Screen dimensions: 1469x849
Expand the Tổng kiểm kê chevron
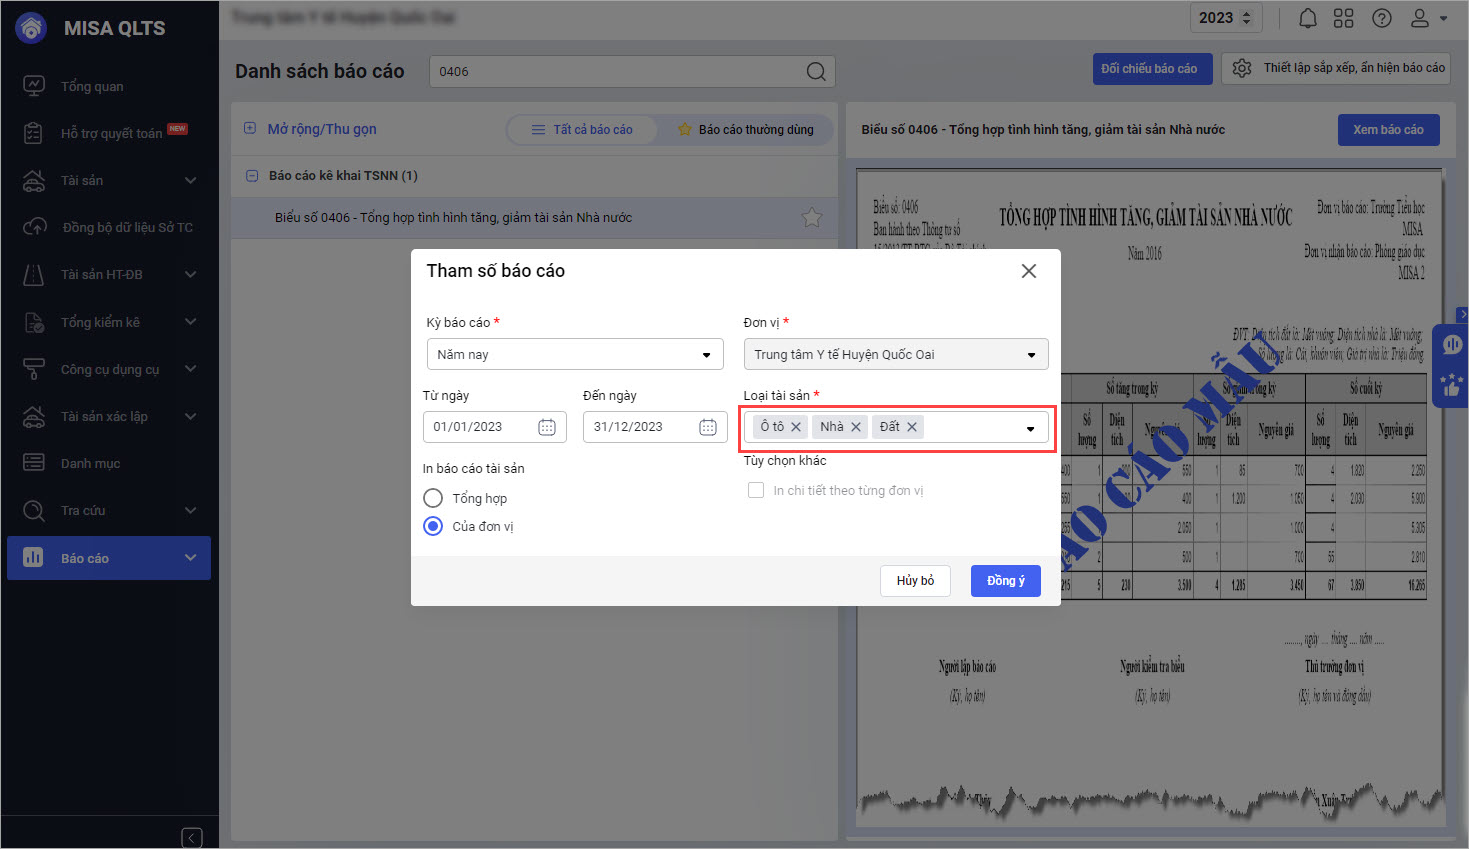click(190, 322)
